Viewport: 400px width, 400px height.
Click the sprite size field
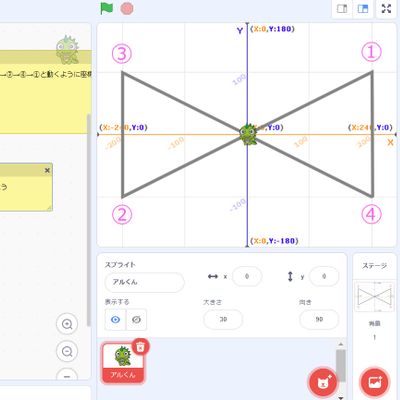[x=223, y=319]
